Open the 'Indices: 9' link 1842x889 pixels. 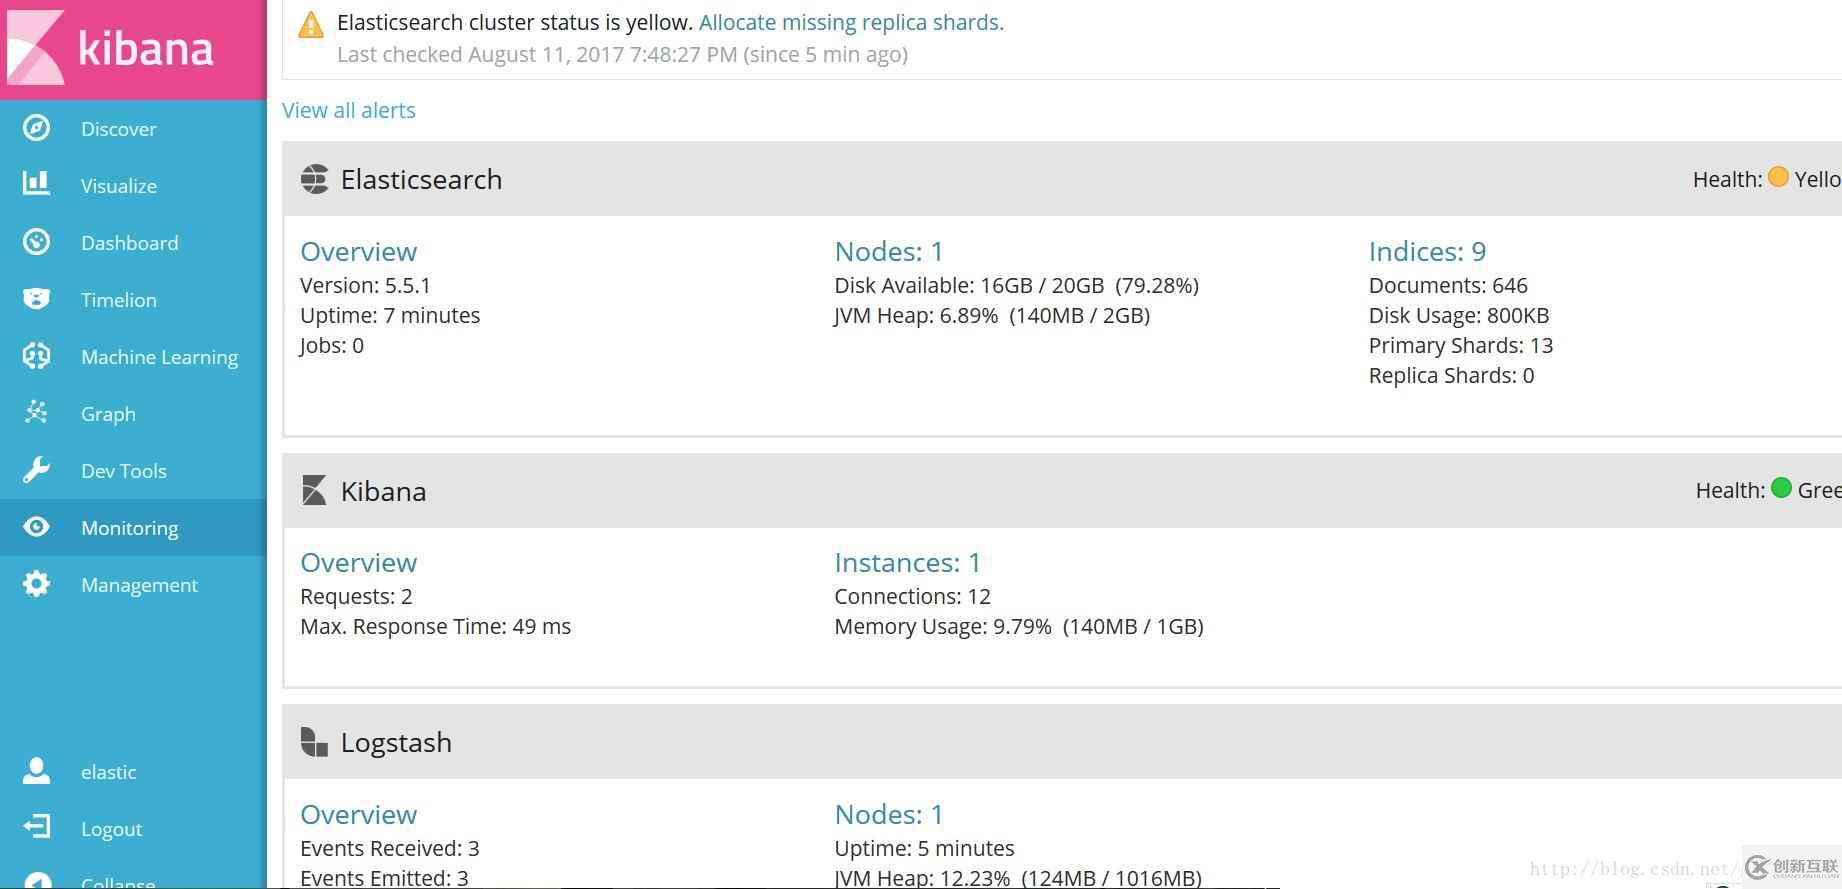(x=1427, y=251)
